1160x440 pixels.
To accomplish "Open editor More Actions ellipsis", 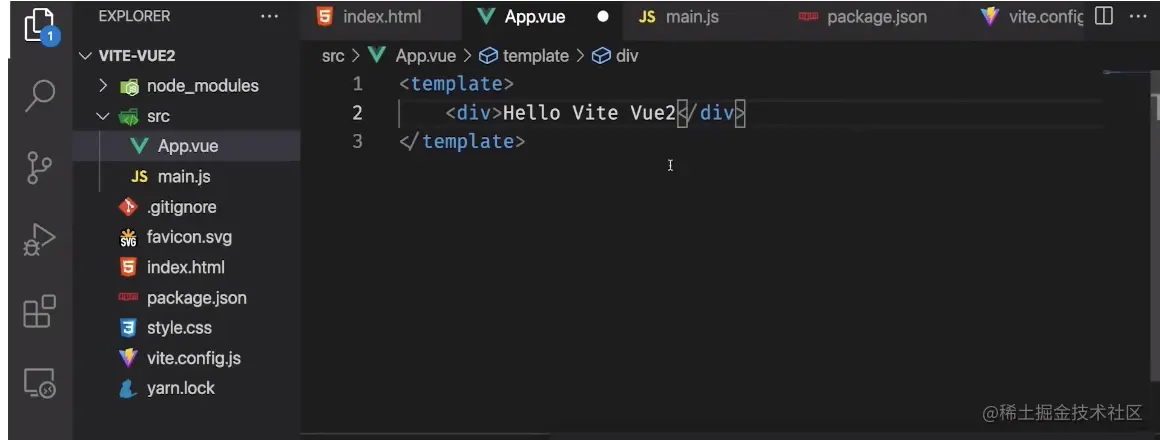I will coord(1138,17).
